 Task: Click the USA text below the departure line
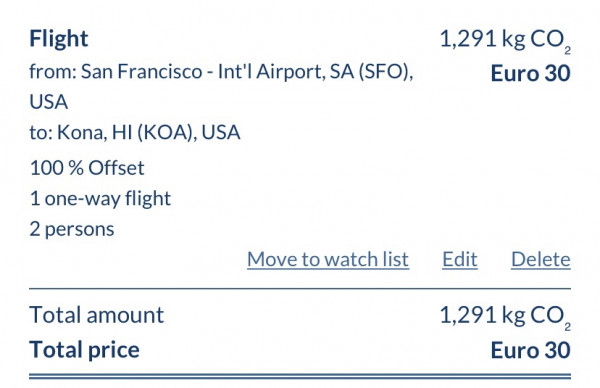point(49,102)
